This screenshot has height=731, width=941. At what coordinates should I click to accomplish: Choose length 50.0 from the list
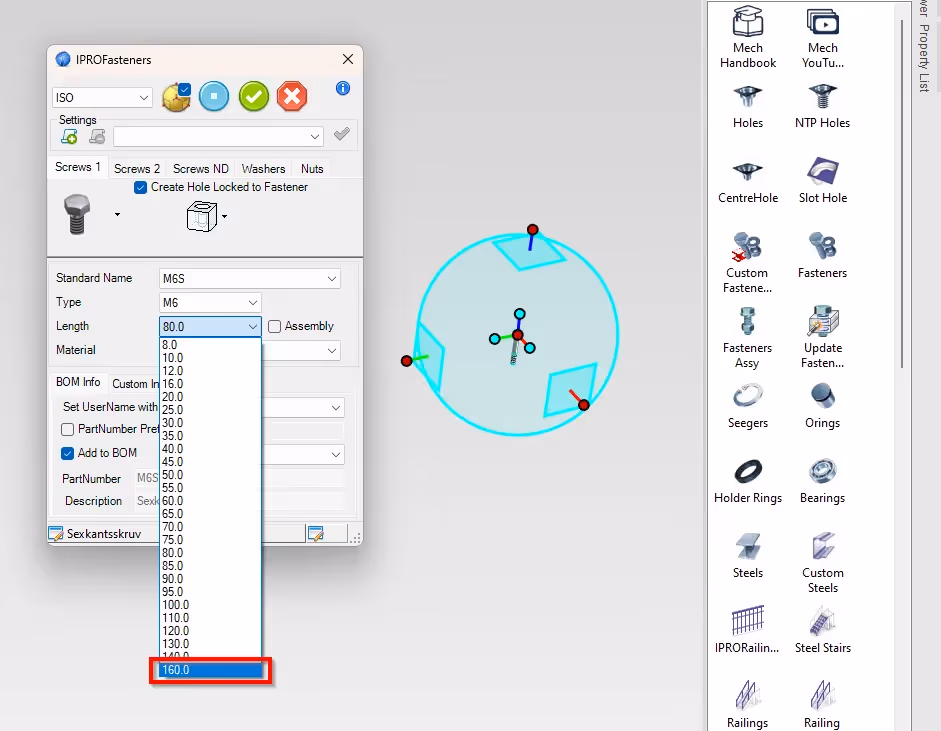point(210,475)
